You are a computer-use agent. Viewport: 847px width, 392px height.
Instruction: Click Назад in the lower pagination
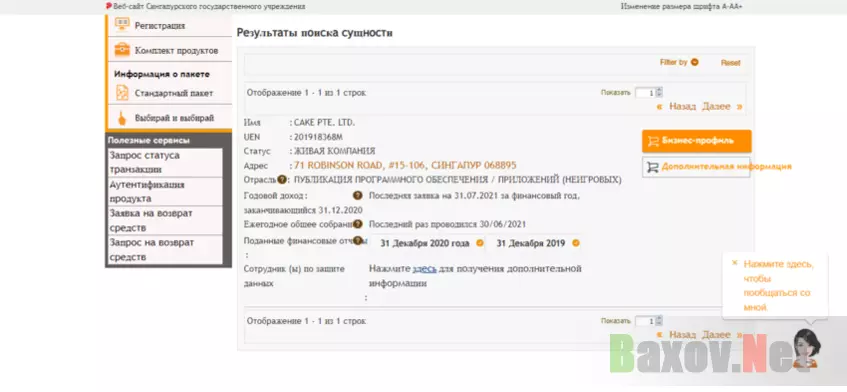[682, 335]
